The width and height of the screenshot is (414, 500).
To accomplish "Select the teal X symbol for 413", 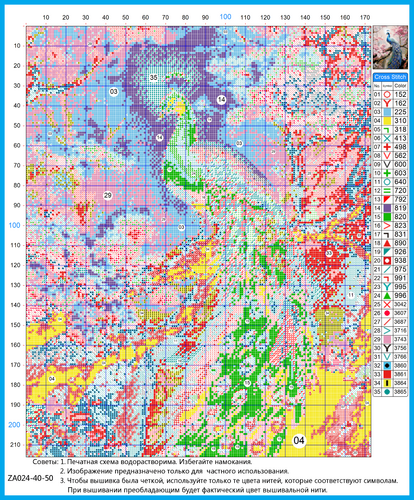I will (x=387, y=138).
